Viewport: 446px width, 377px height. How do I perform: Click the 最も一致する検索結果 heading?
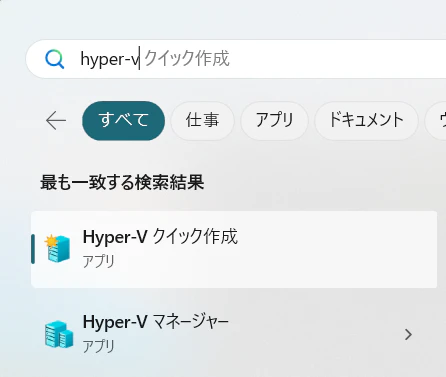[122, 182]
